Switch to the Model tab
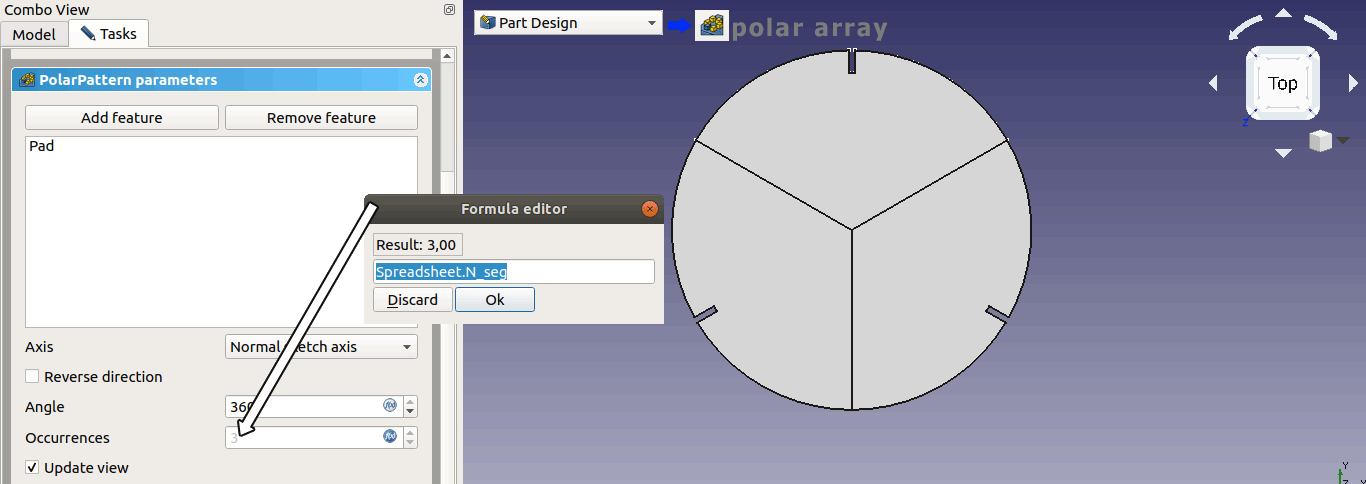Screen dimensions: 1366x484 34,34
